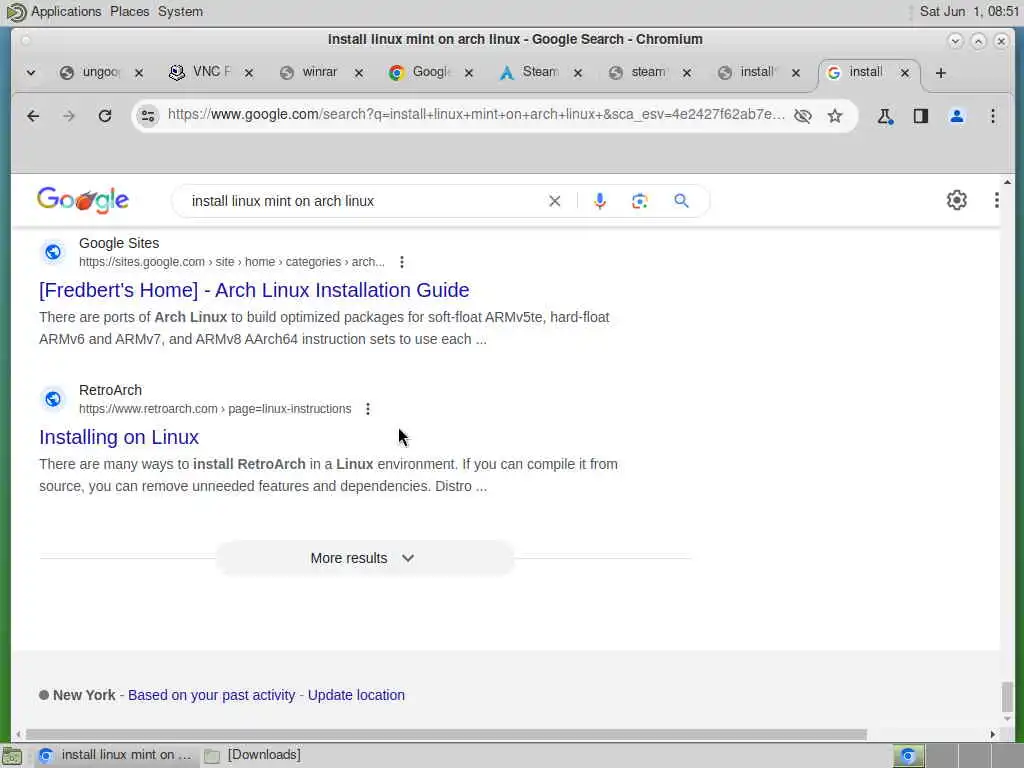Open the Downloads window from taskbar

coord(253,755)
